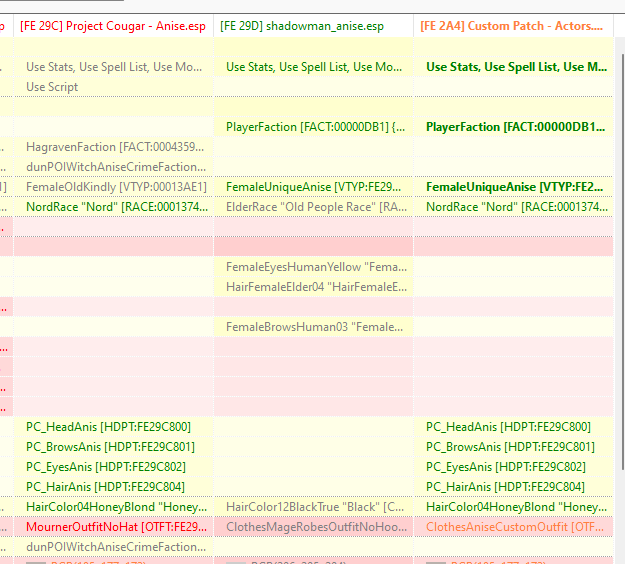625x564 pixels.
Task: Select bold PlayerFaction cell in Custom Patch column
Action: (513, 127)
